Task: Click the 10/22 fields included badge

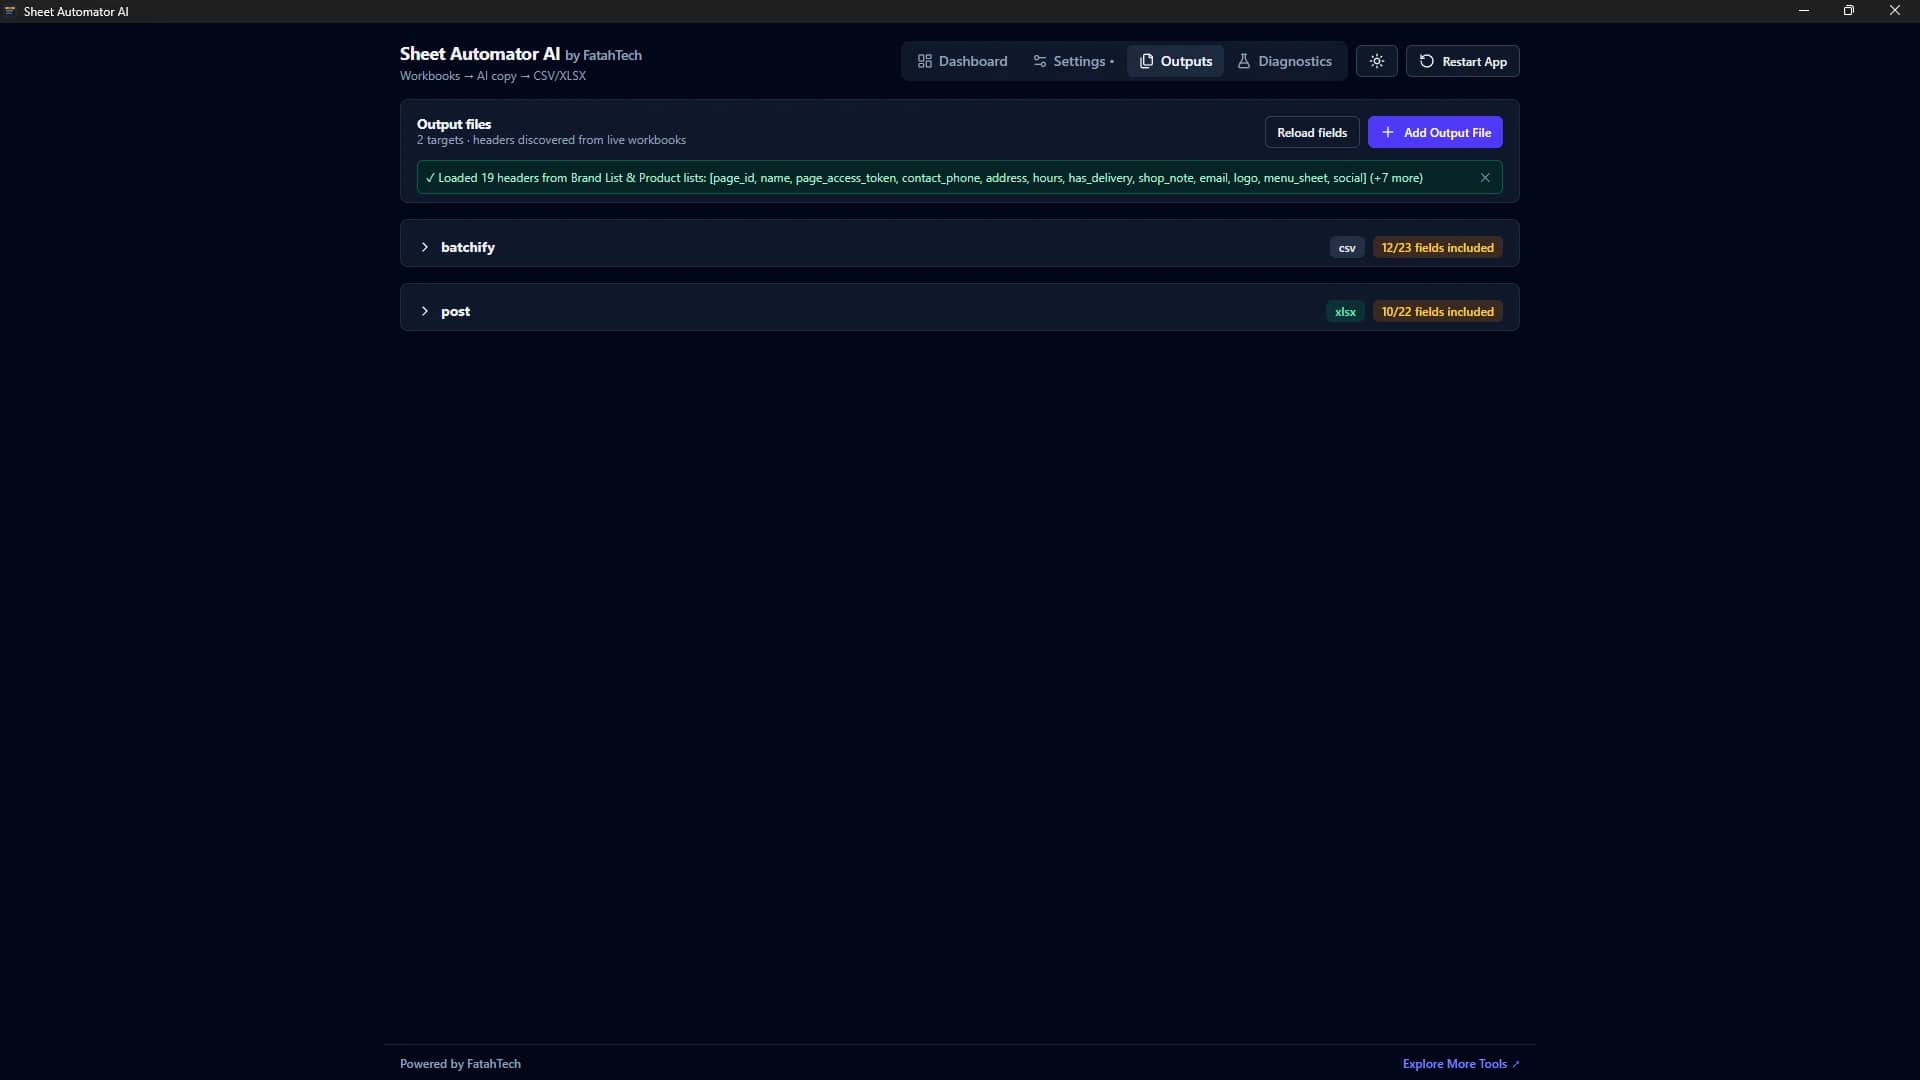Action: [x=1437, y=312]
